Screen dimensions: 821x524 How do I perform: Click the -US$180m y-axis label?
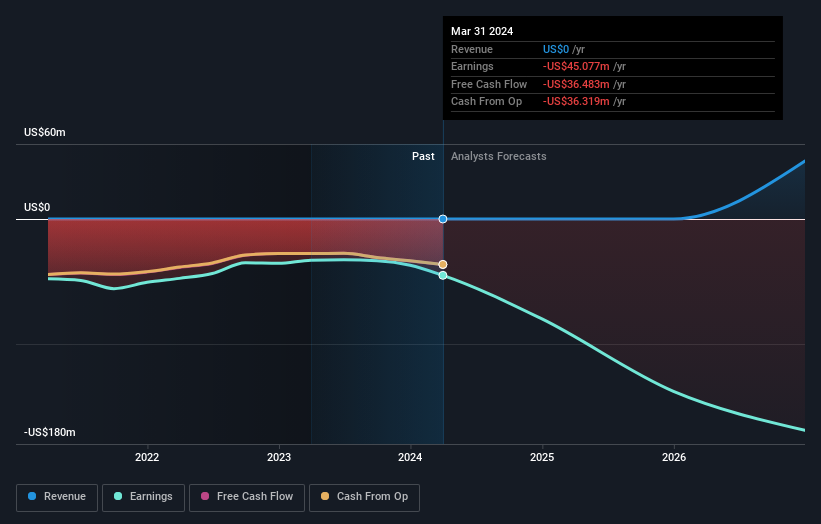point(50,432)
